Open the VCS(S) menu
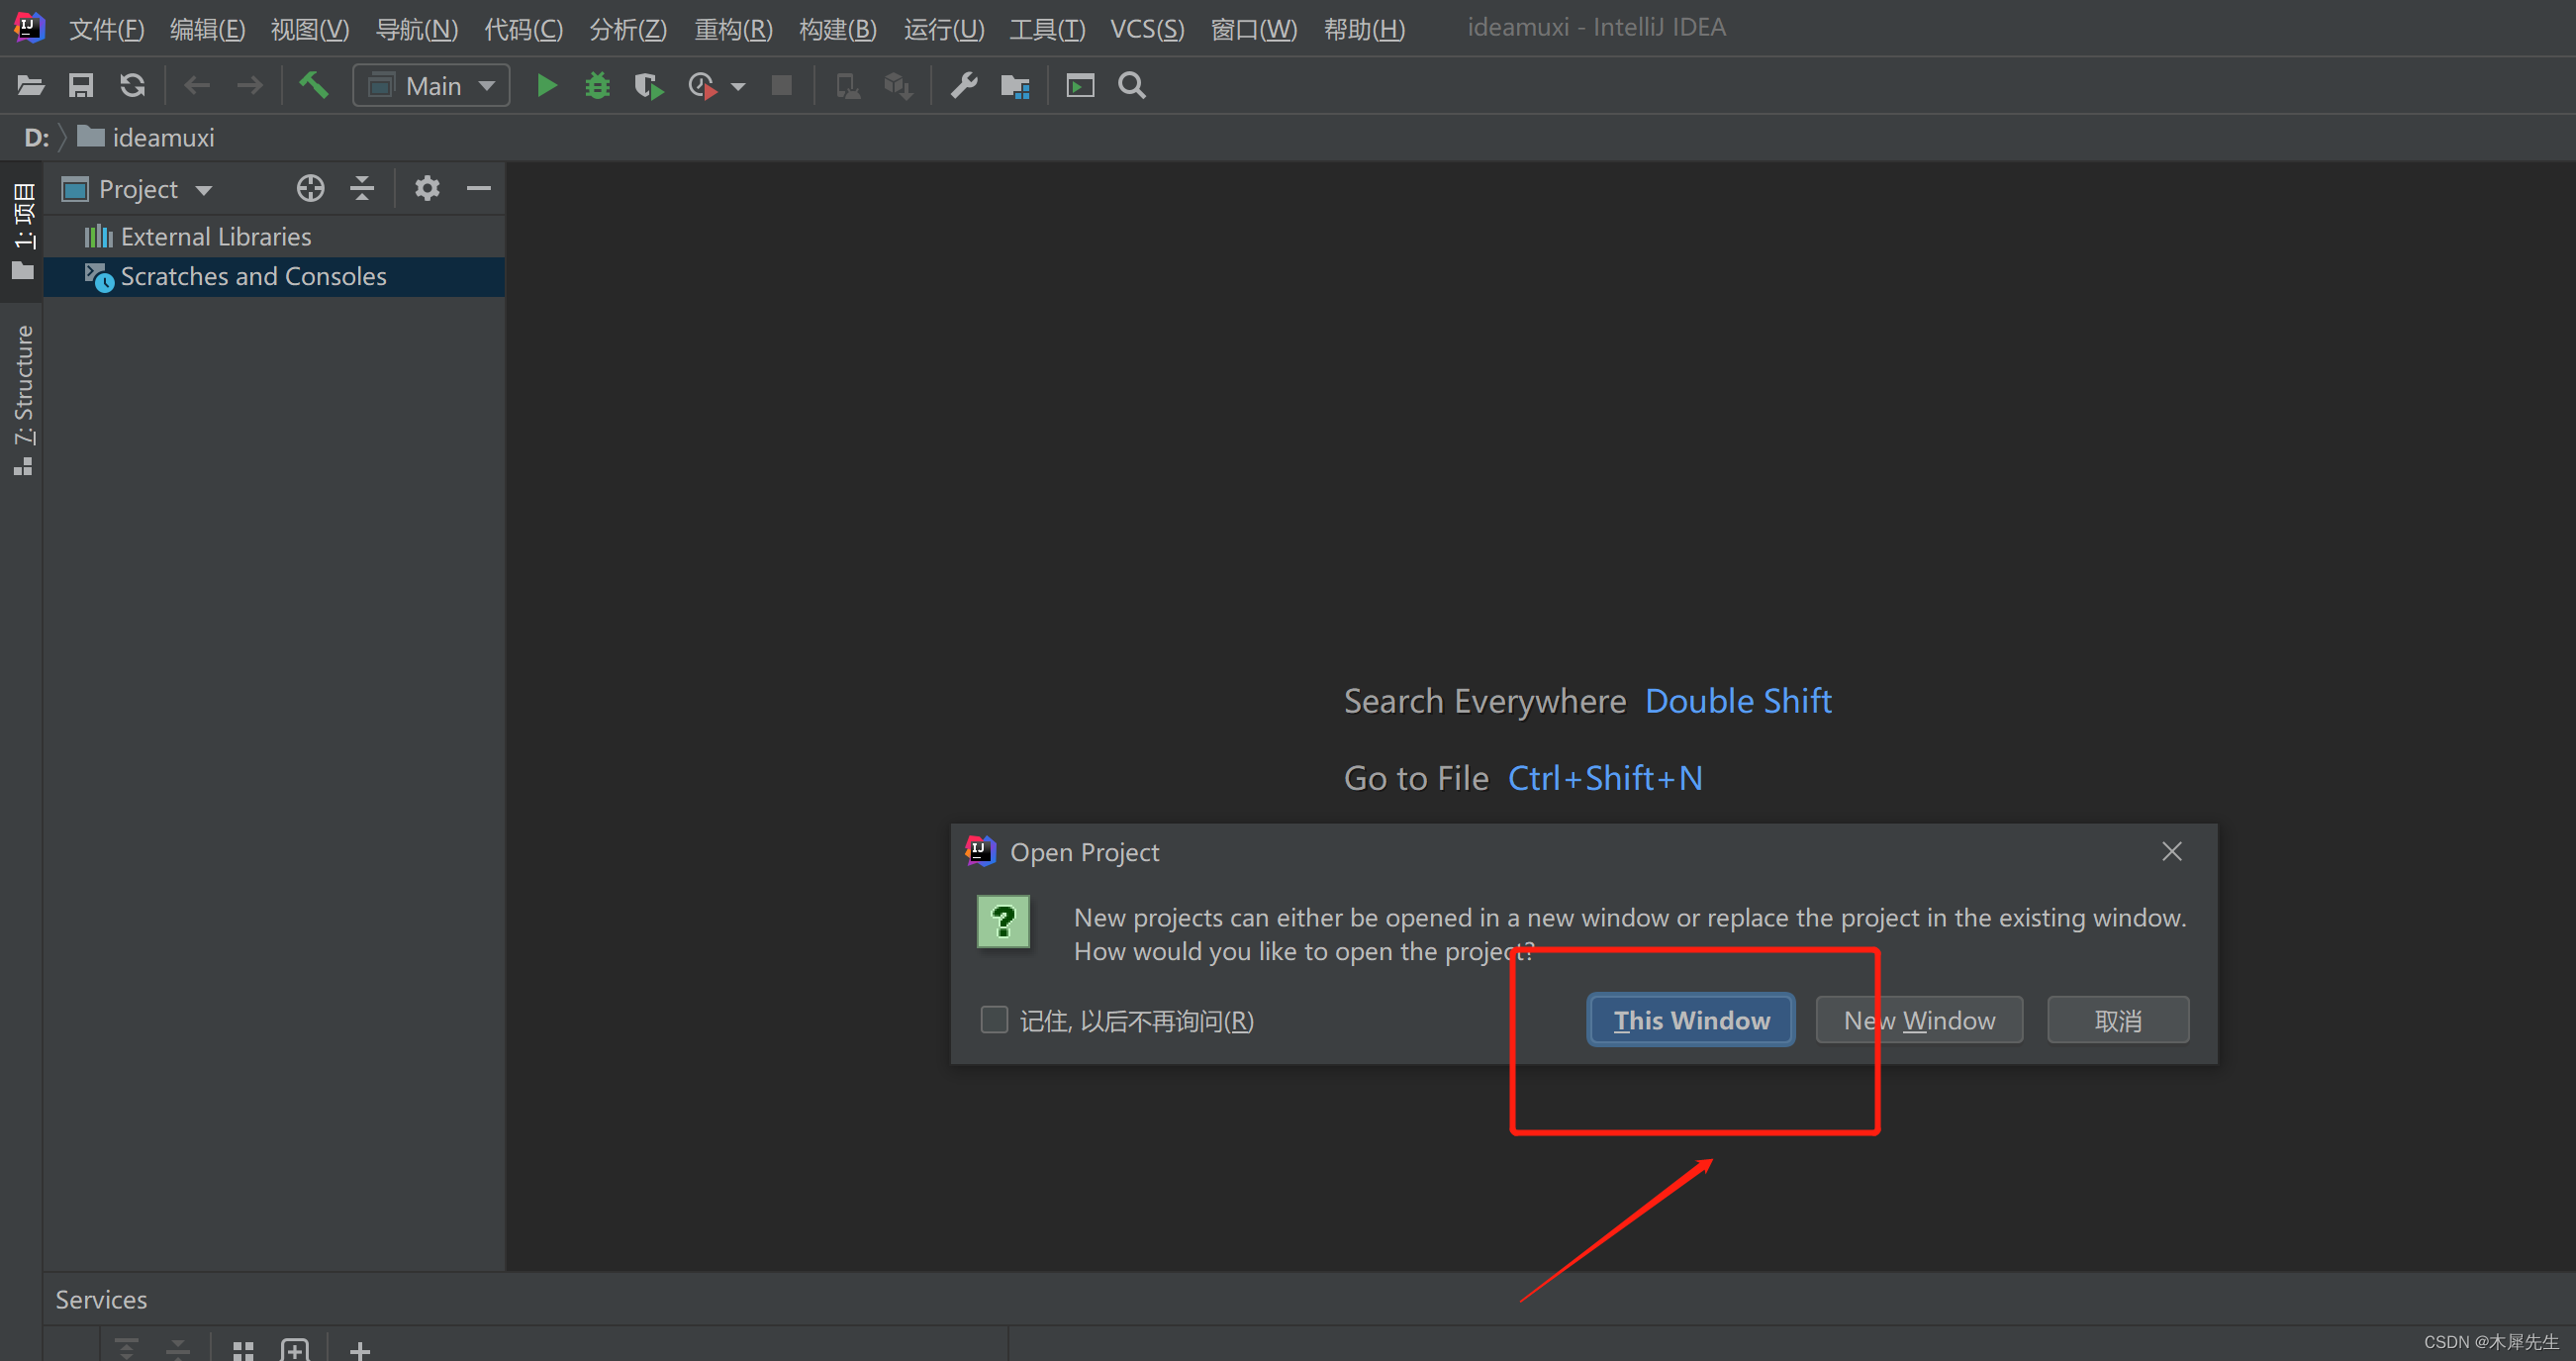 pos(1146,28)
